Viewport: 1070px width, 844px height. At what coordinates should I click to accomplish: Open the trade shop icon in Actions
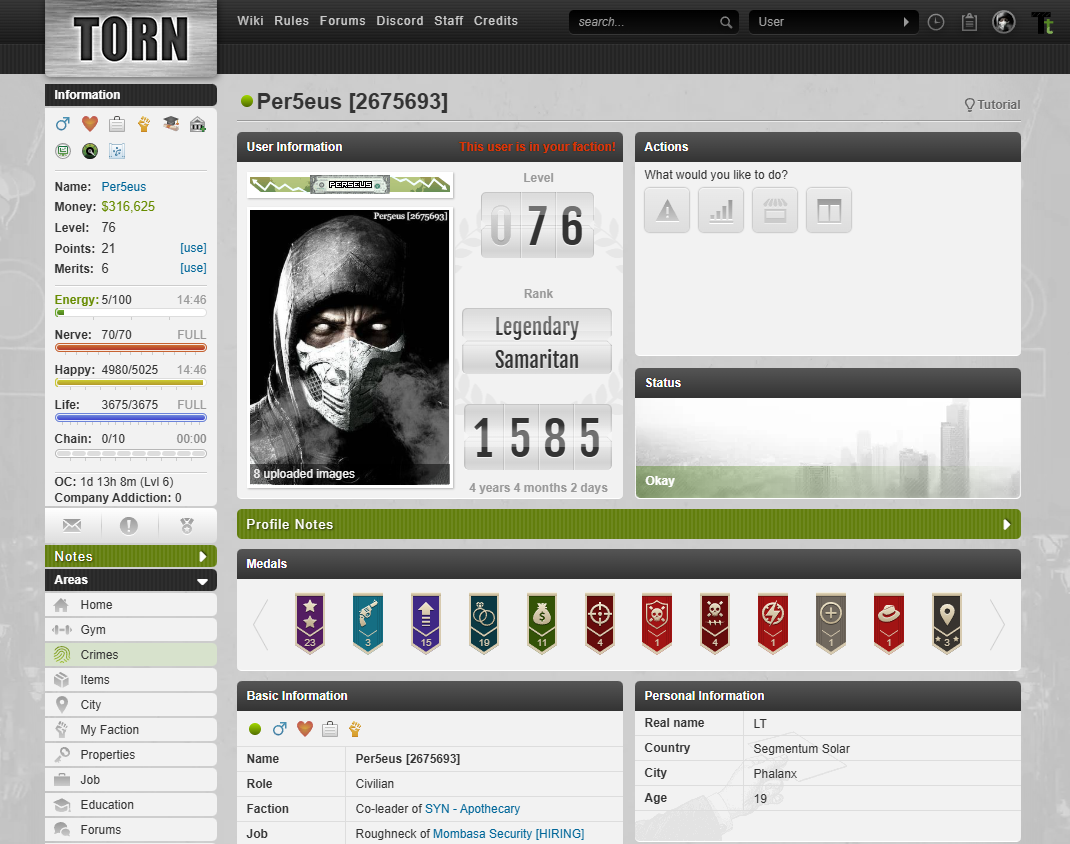click(775, 210)
